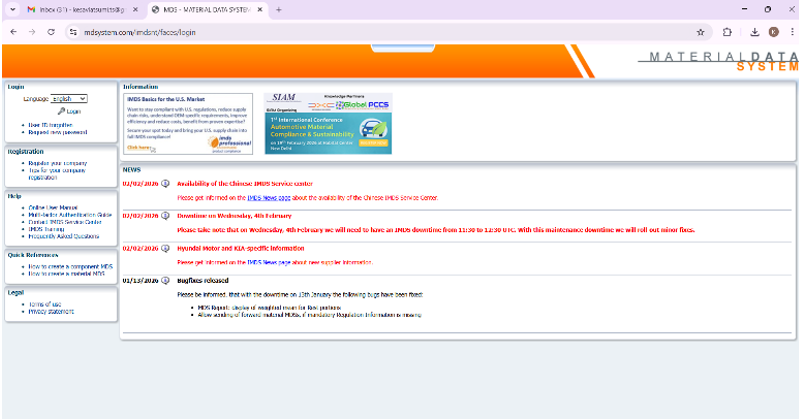Click the Login key icon
The image size is (799, 419).
[61, 111]
